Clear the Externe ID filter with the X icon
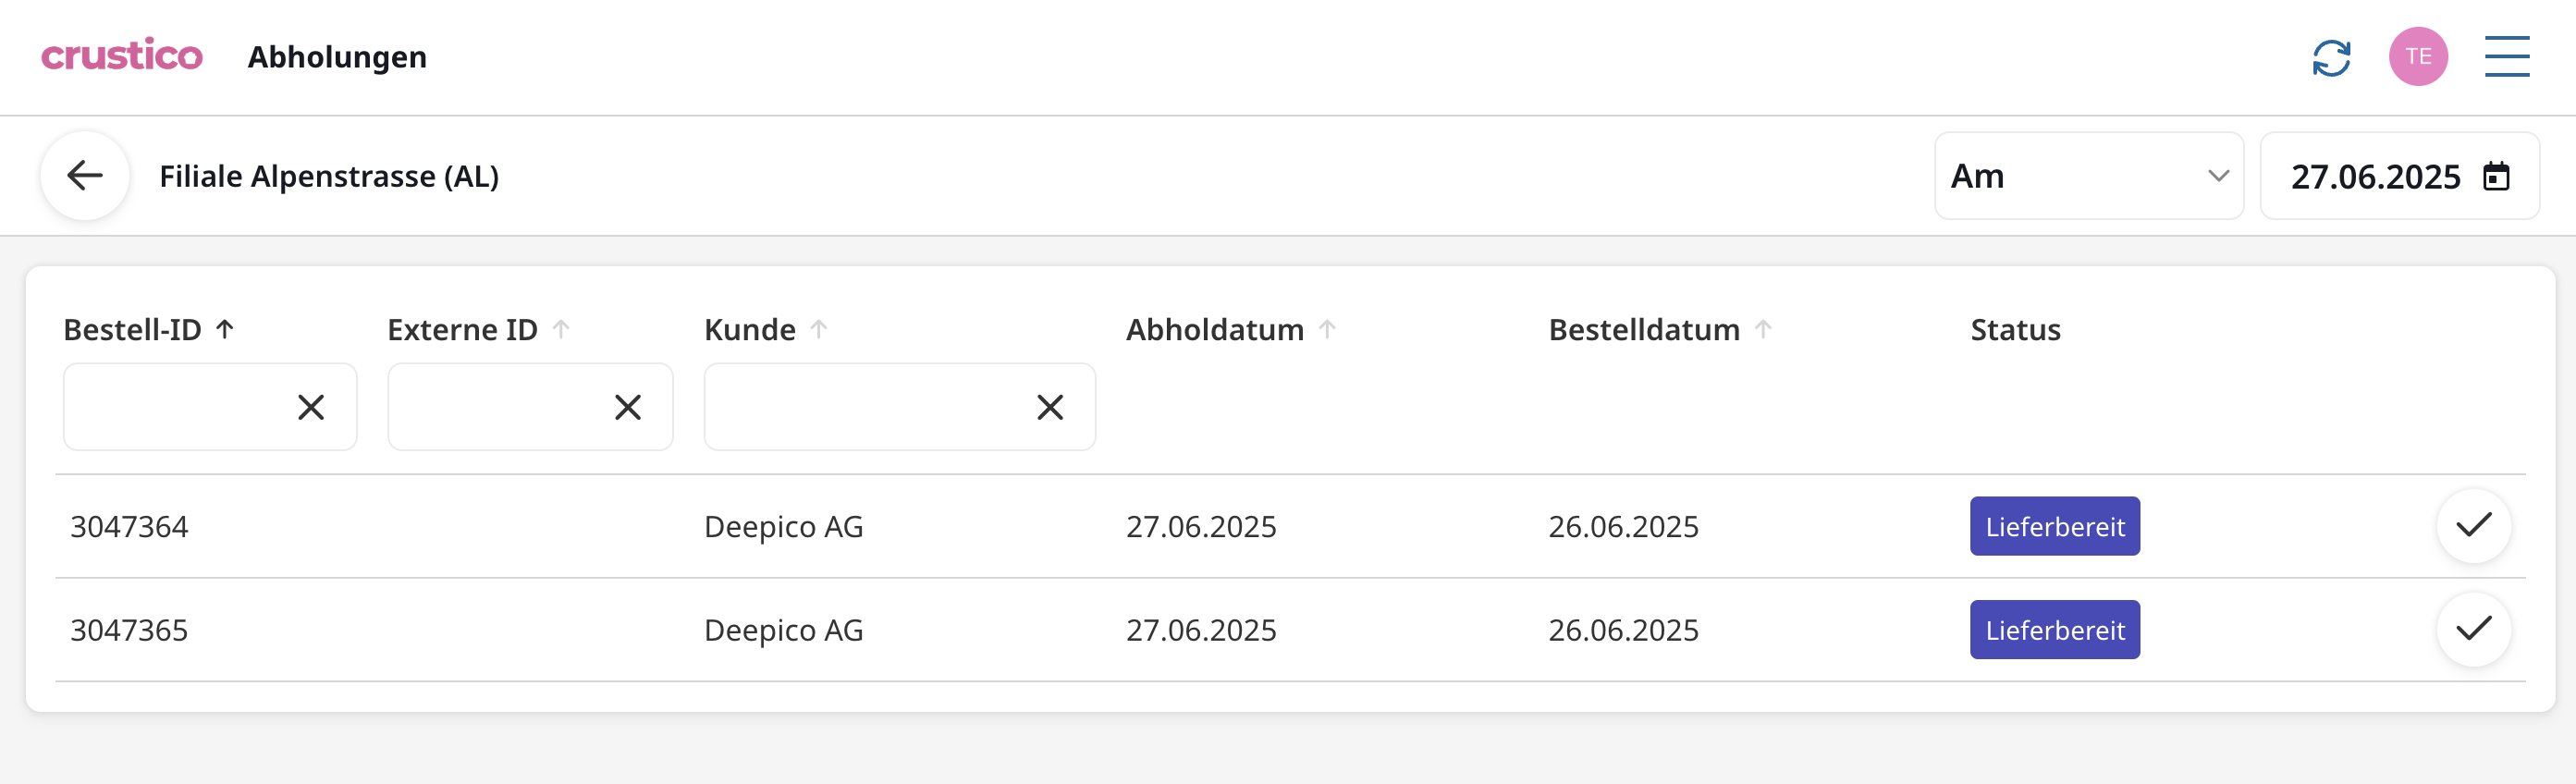This screenshot has width=2576, height=784. (x=628, y=407)
